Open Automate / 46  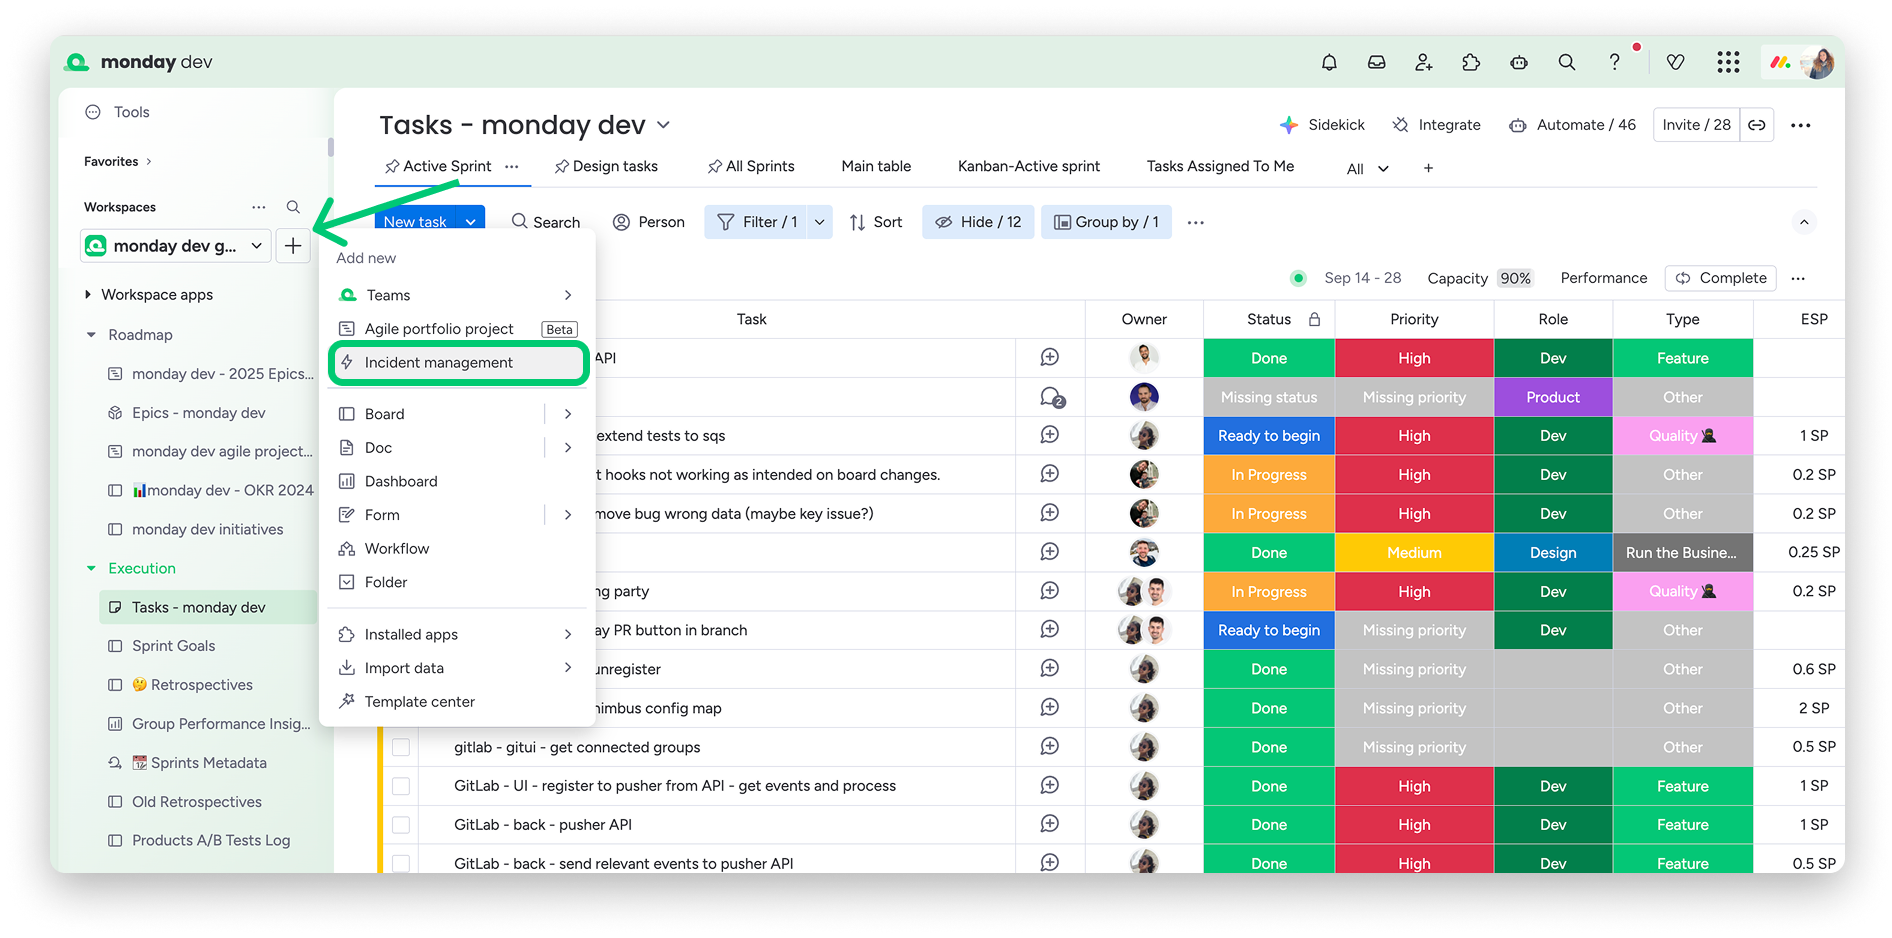[x=1573, y=125]
